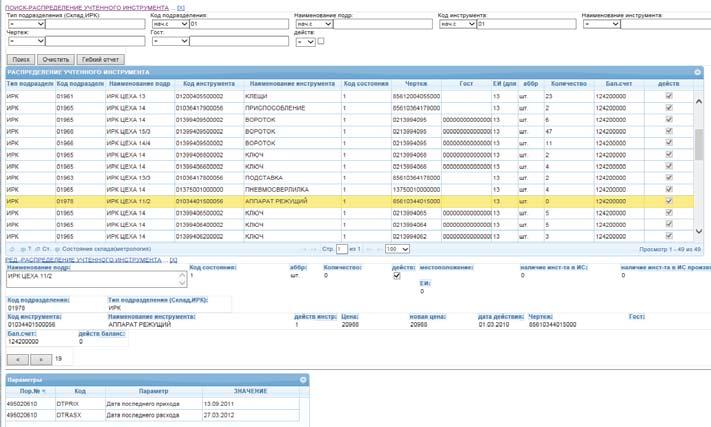Open Гост operator dropdown
The width and height of the screenshot is (711, 427).
170,41
